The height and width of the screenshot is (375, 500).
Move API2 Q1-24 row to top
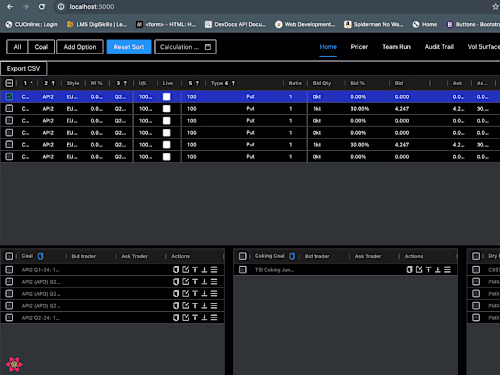195,270
